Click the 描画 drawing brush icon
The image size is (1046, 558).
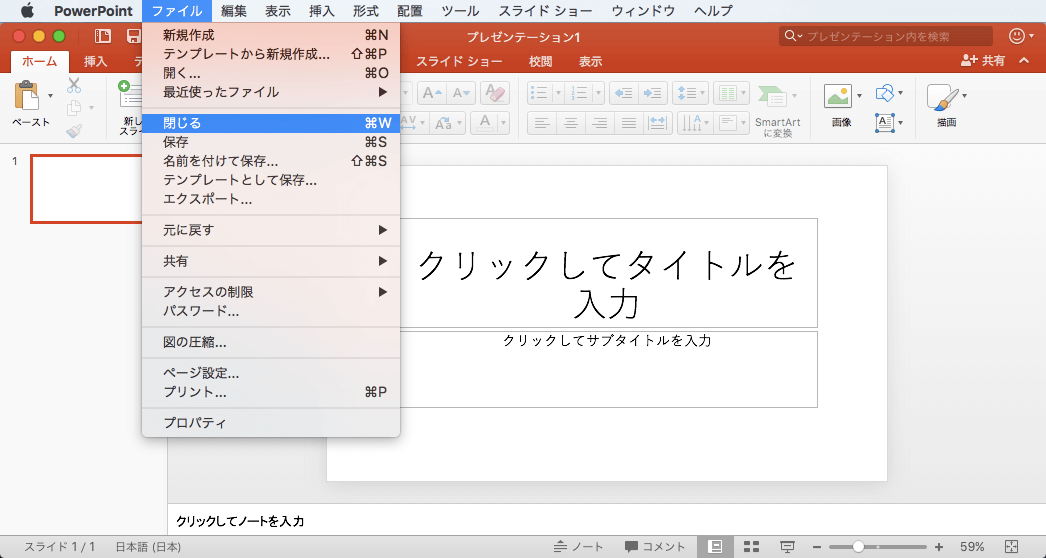pyautogui.click(x=942, y=97)
